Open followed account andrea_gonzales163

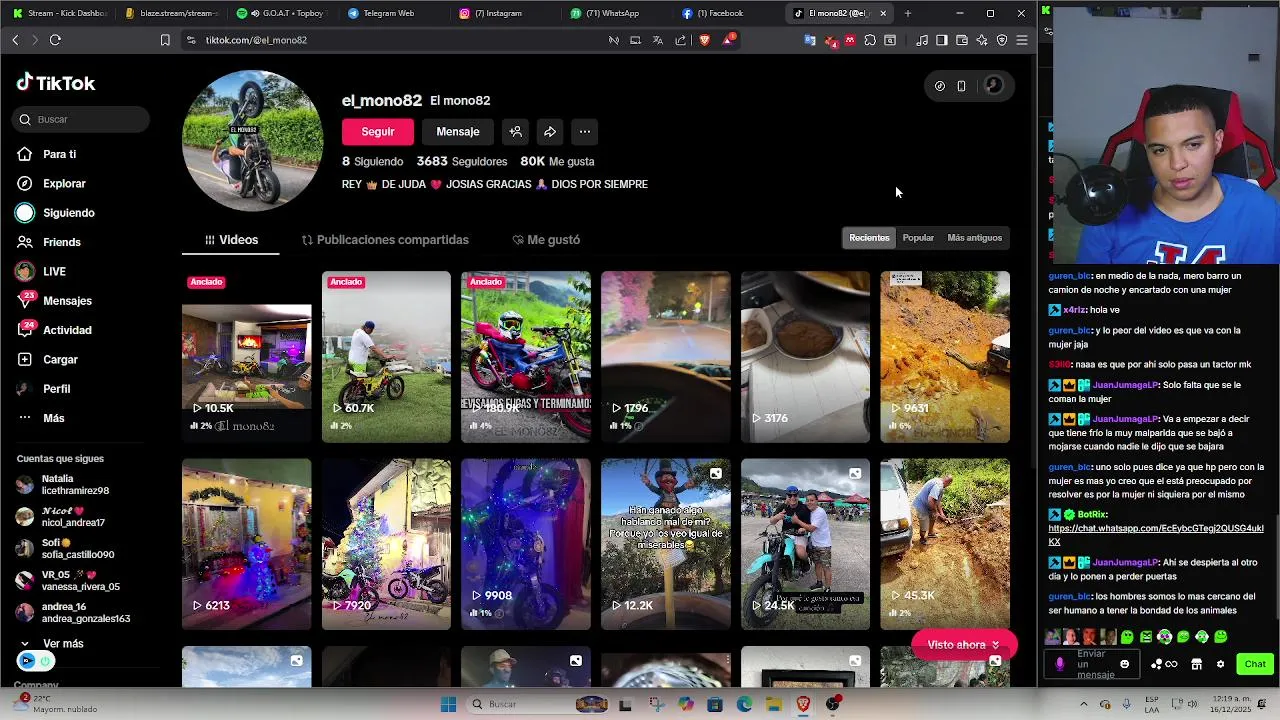(73, 613)
